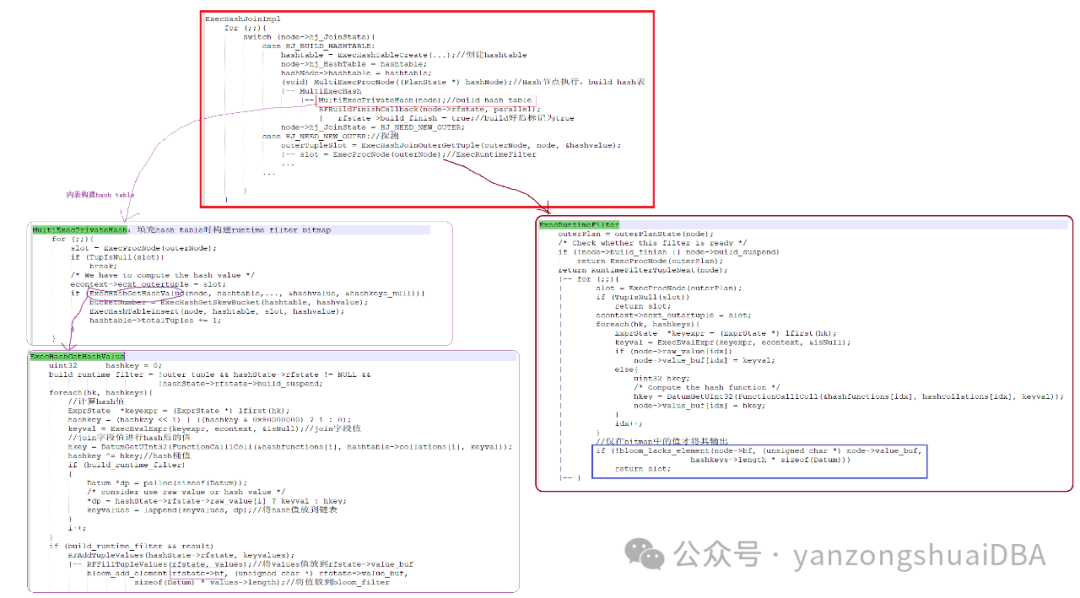Click the 'node->value_buf[idx] = keyval;' line

(704, 360)
